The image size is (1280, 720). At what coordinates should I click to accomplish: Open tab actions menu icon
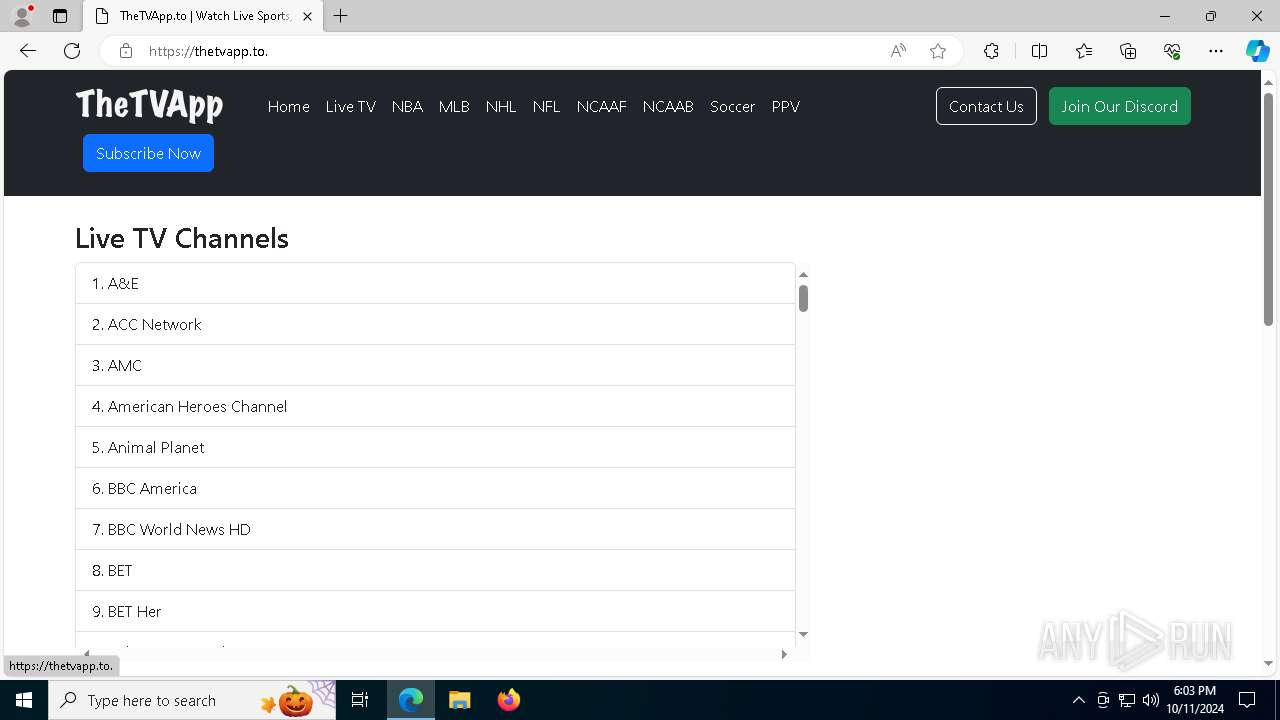[60, 16]
